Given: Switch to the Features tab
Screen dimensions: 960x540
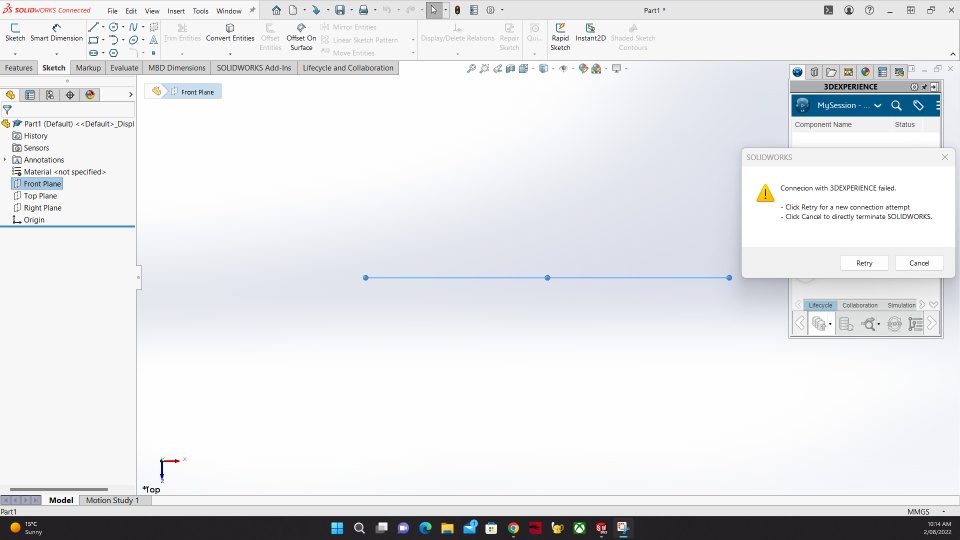Looking at the screenshot, I should pyautogui.click(x=18, y=68).
